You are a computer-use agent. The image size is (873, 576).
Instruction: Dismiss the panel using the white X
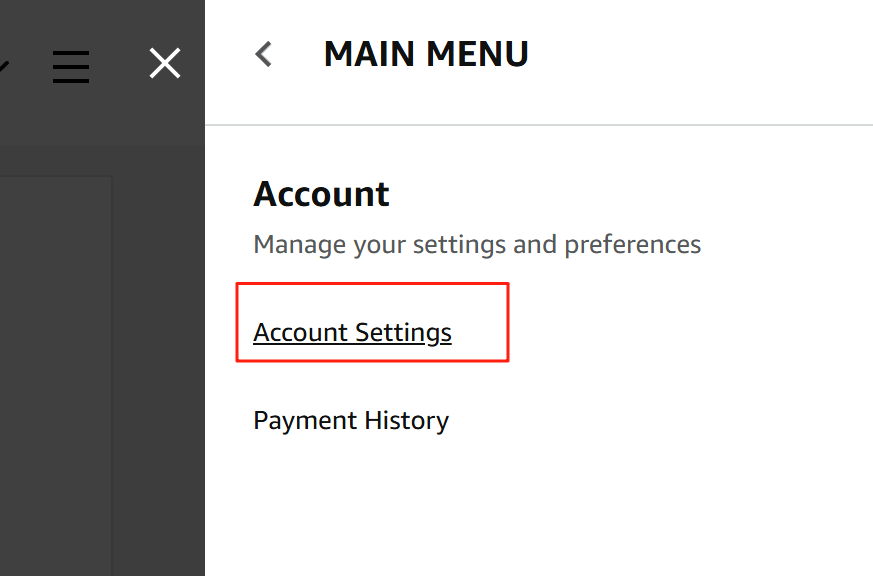[165, 64]
